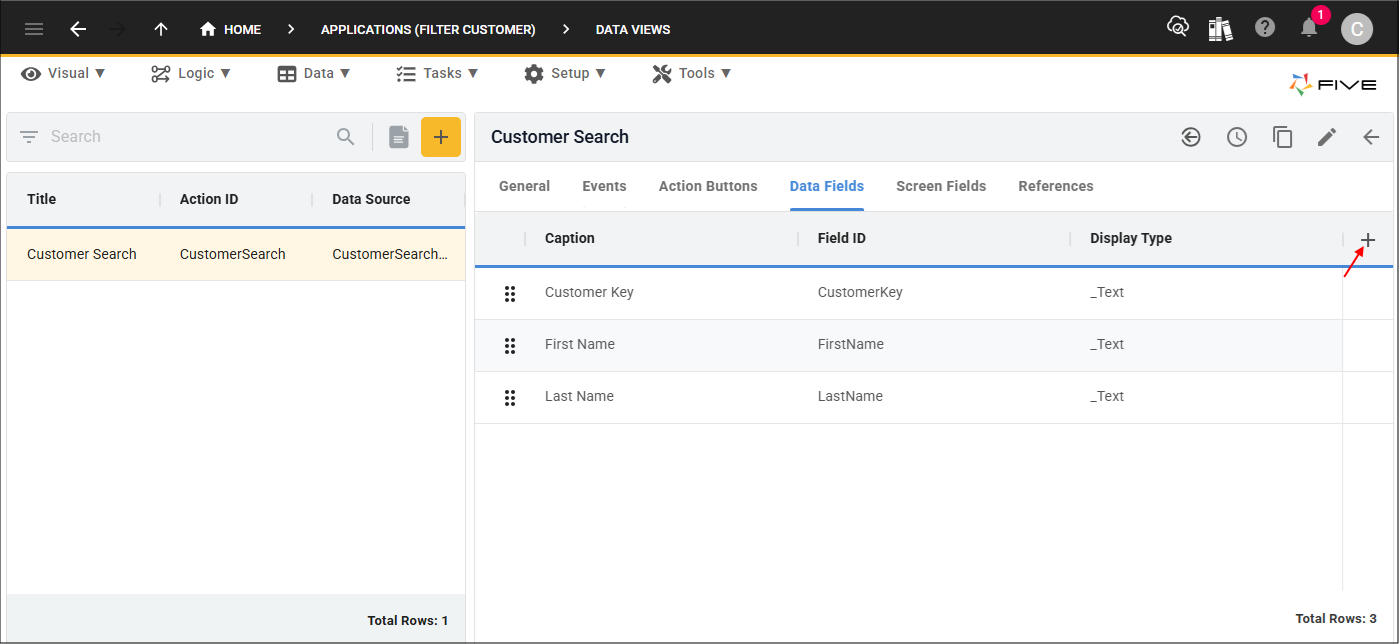Expand the Setup menu
Screen dimensions: 1399x644
(565, 73)
